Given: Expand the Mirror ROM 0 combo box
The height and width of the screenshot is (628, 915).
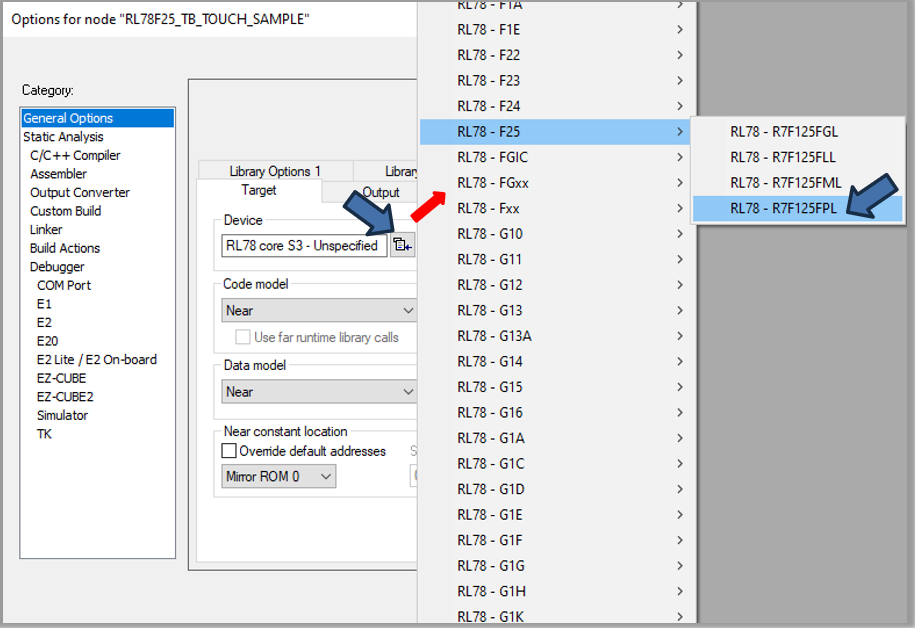Looking at the screenshot, I should pos(279,477).
